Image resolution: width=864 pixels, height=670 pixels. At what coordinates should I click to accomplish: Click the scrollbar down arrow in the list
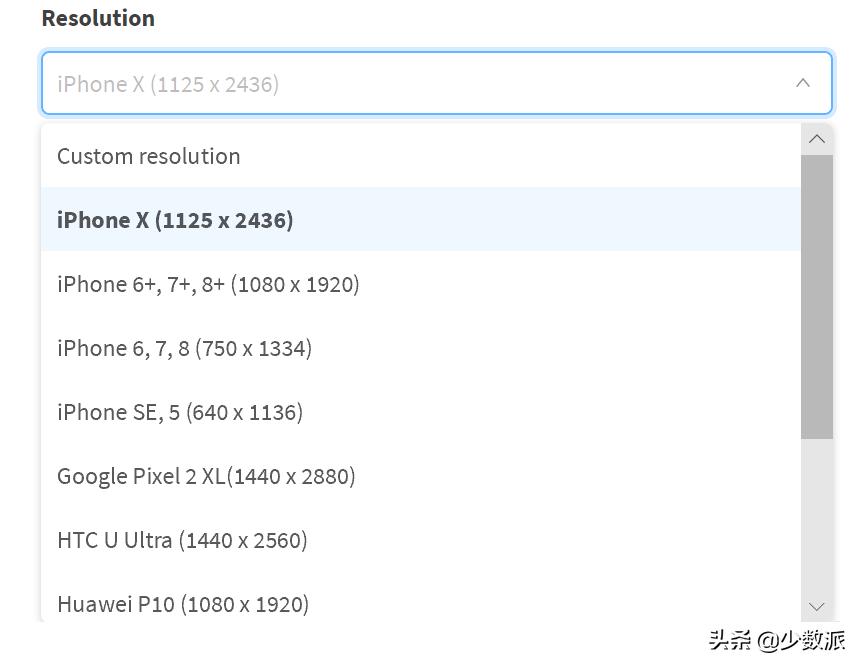817,606
